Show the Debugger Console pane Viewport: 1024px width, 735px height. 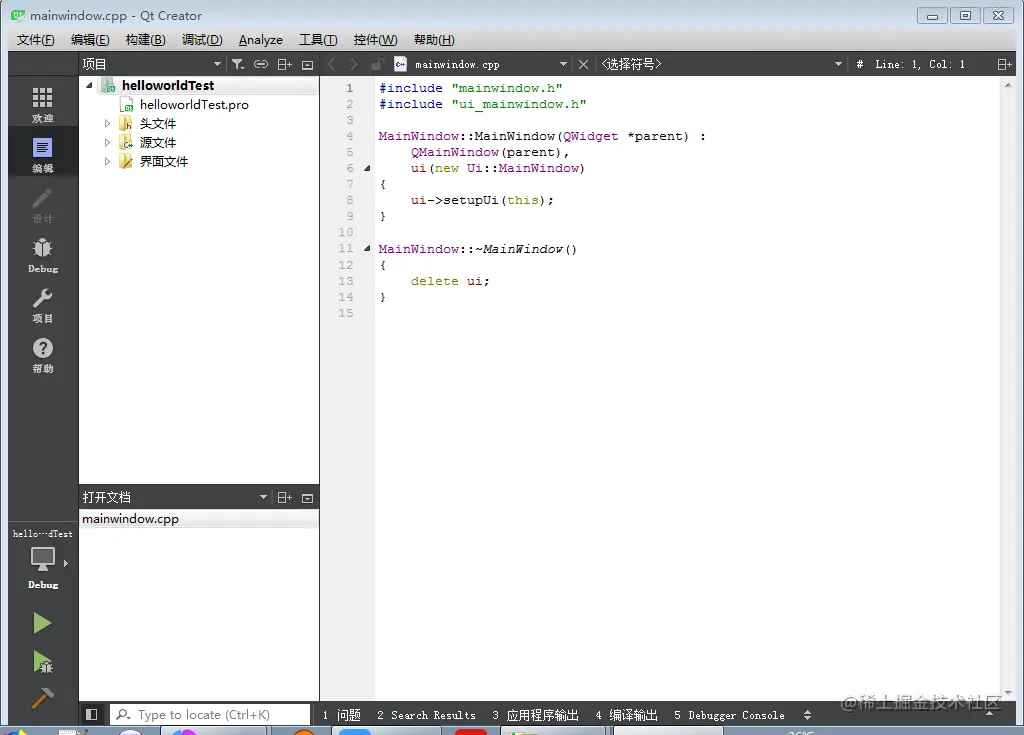pos(729,715)
